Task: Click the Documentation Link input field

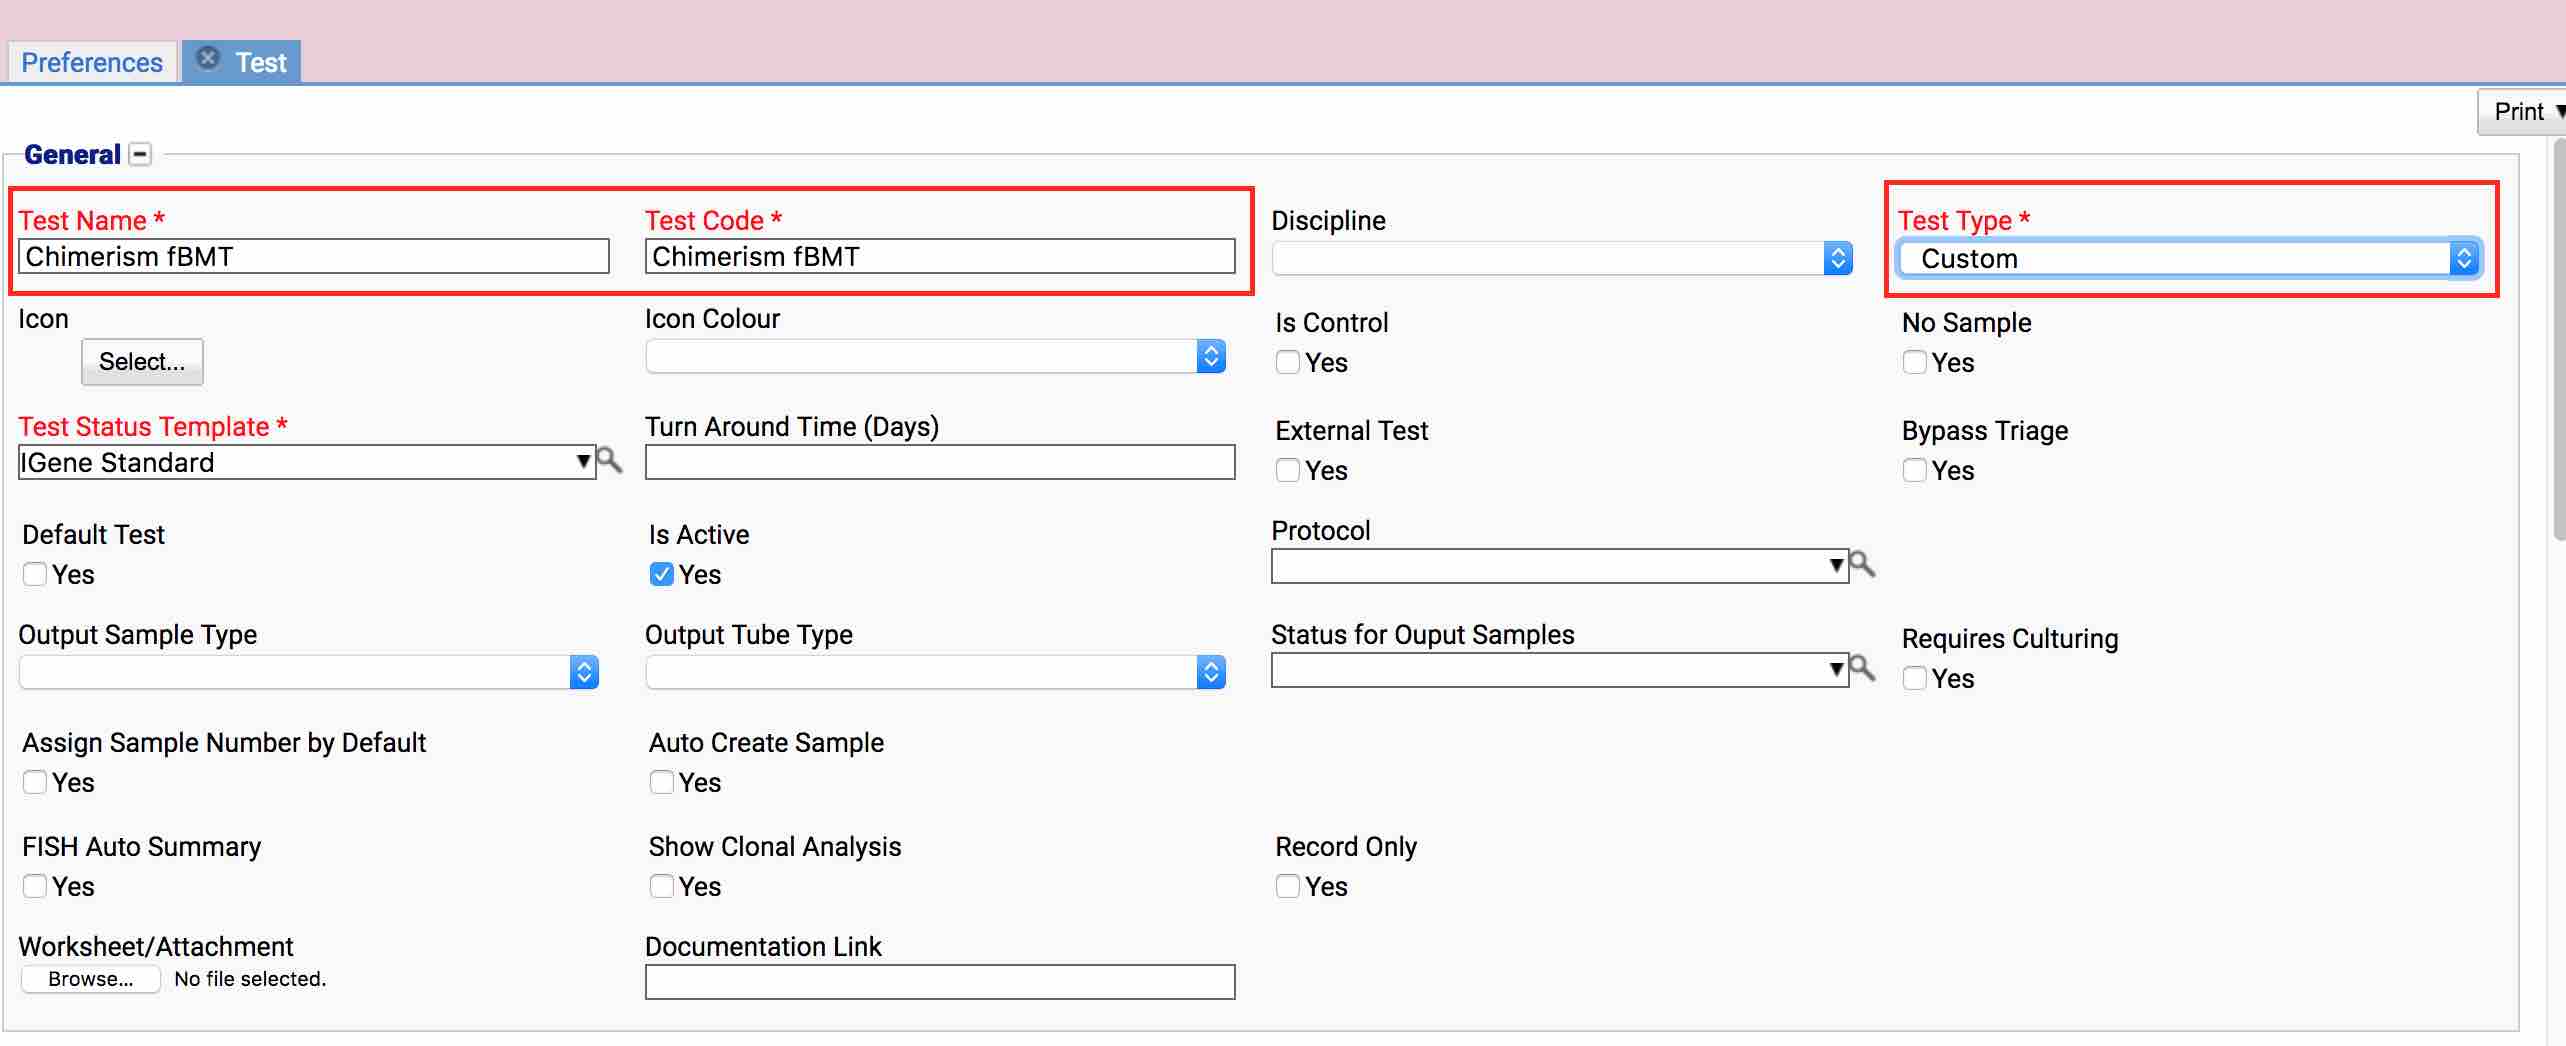Action: click(940, 982)
